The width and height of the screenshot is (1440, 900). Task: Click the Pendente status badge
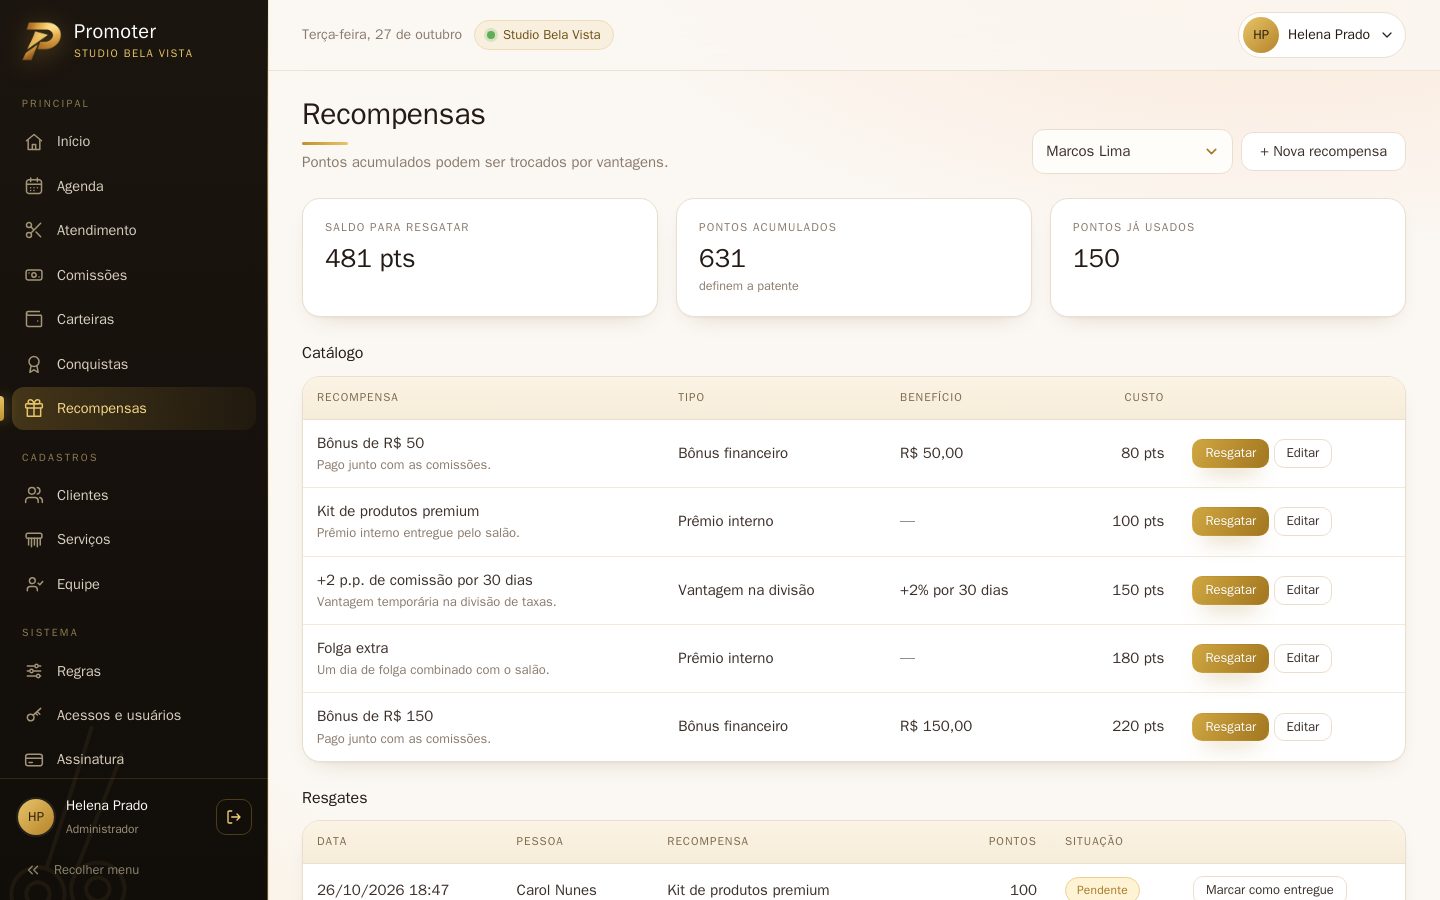(1102, 889)
